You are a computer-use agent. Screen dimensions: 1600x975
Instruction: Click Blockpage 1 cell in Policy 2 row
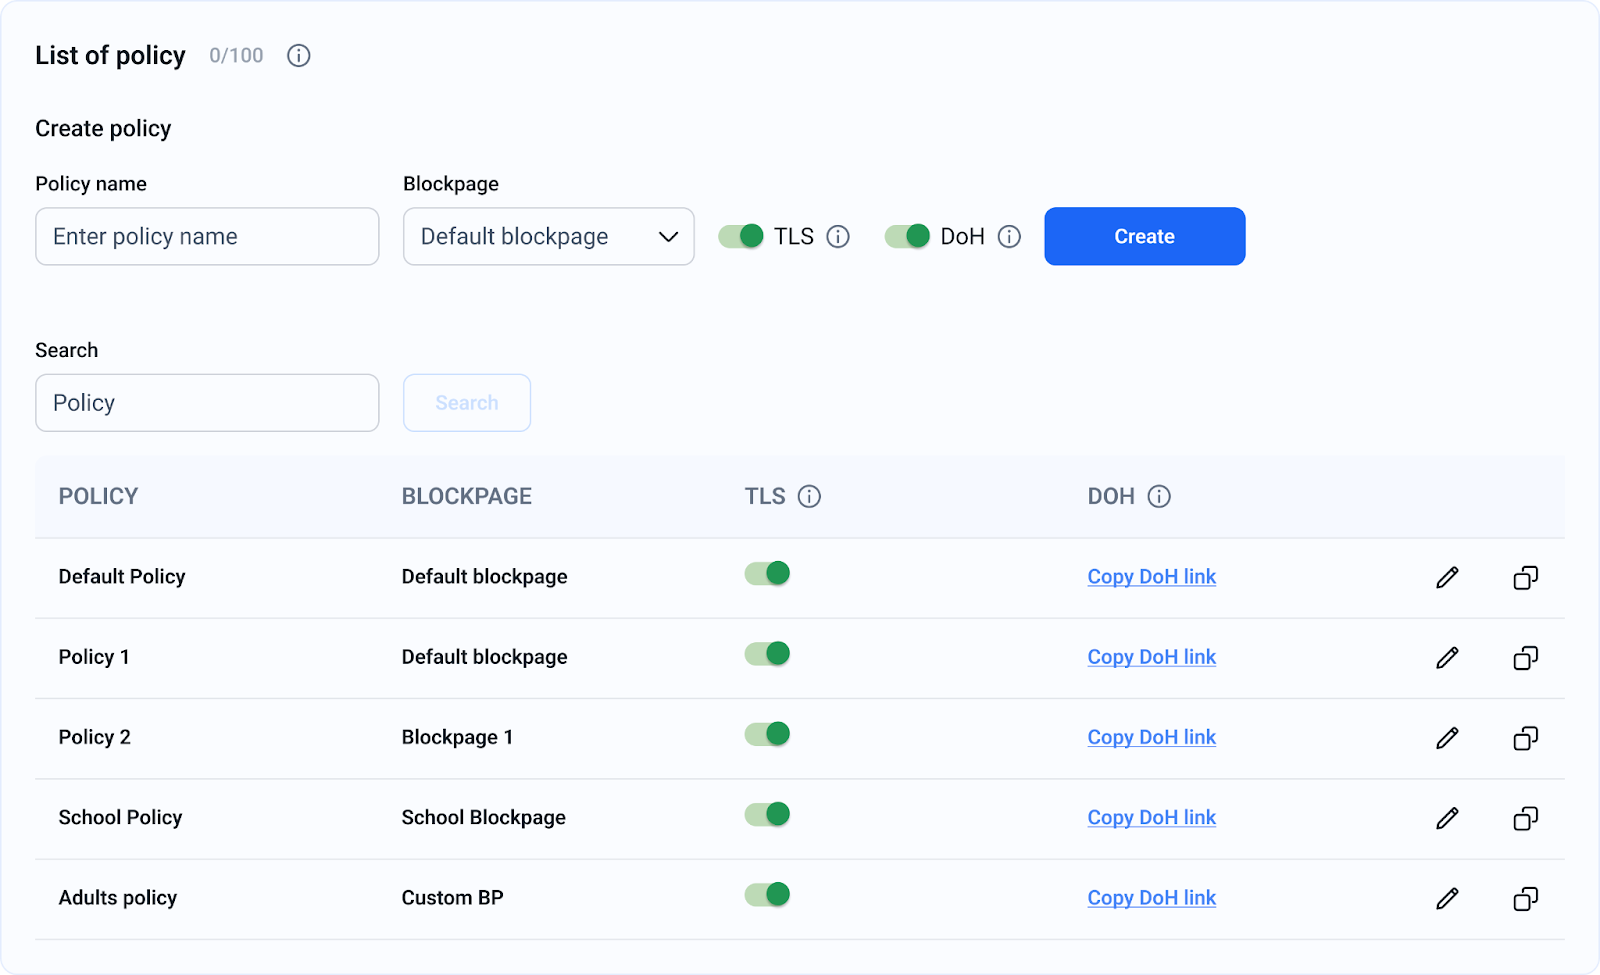tap(457, 737)
